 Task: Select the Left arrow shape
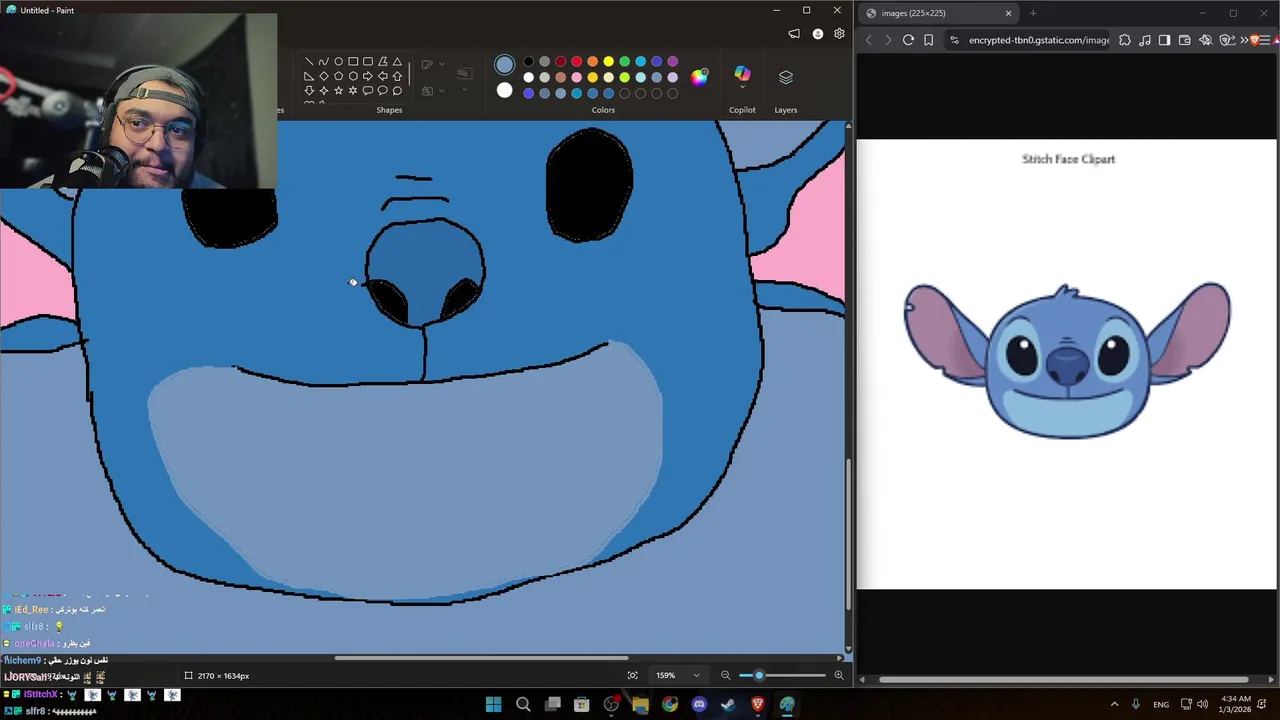click(x=383, y=76)
